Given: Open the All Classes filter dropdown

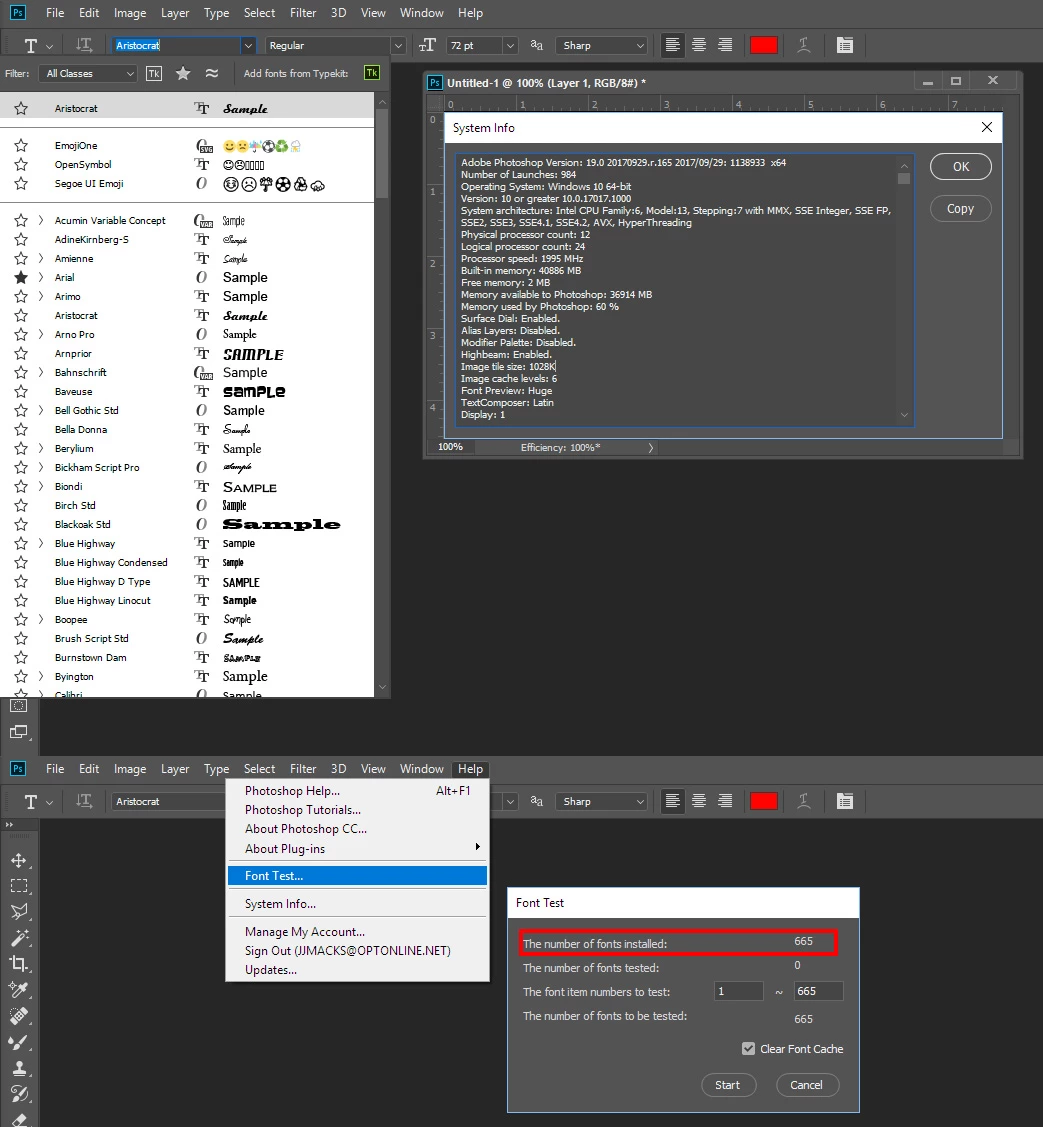Looking at the screenshot, I should [x=89, y=73].
